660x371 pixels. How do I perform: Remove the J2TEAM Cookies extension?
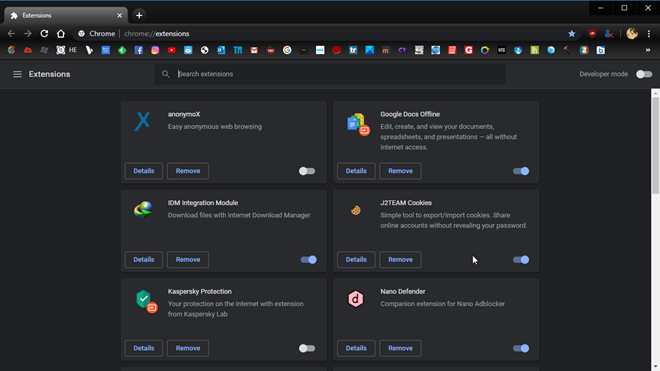tap(400, 259)
